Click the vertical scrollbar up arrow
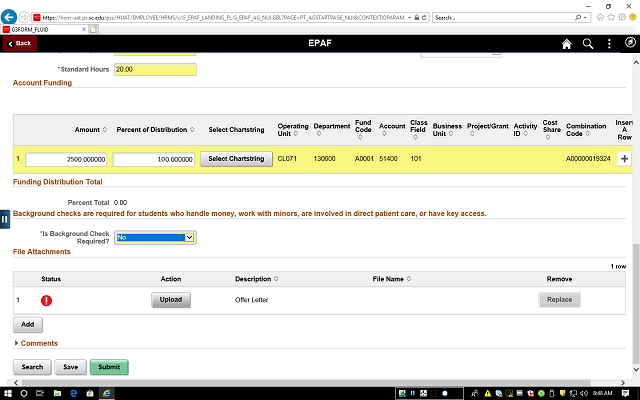The height and width of the screenshot is (400, 640). [x=636, y=62]
